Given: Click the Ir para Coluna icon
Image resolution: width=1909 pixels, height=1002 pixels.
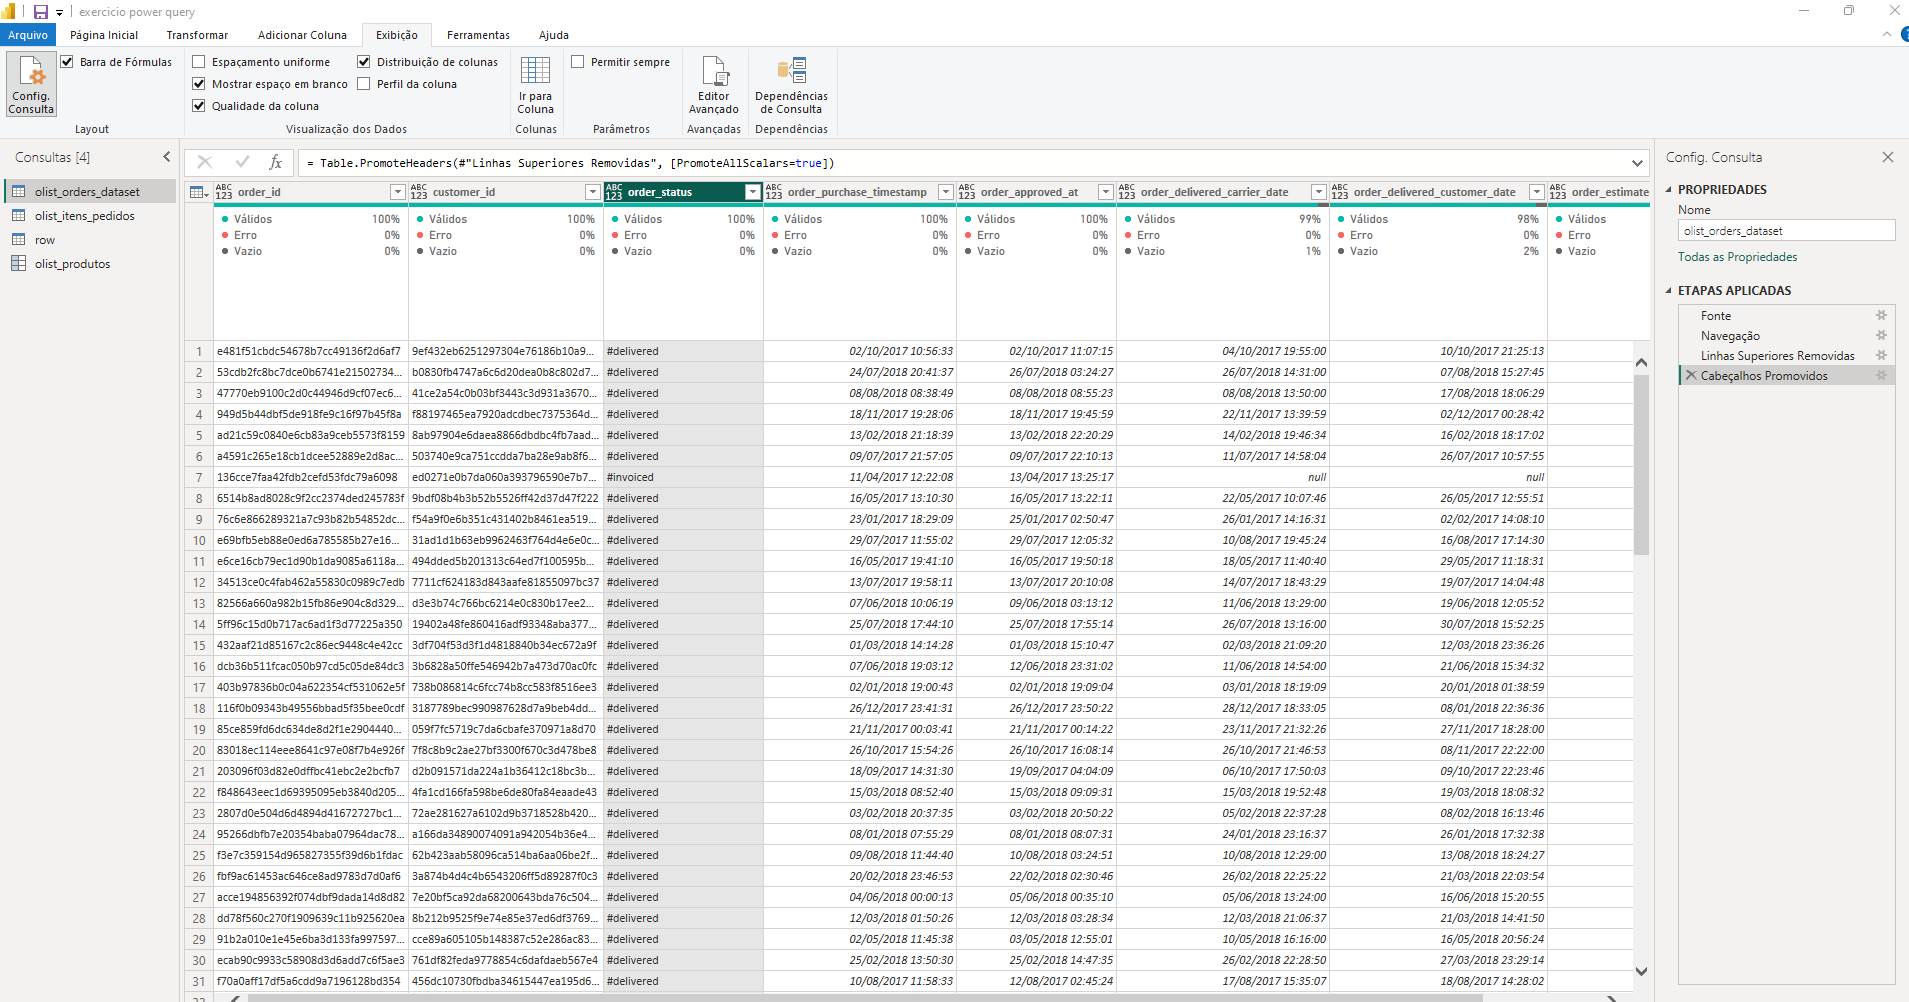Looking at the screenshot, I should [x=535, y=84].
